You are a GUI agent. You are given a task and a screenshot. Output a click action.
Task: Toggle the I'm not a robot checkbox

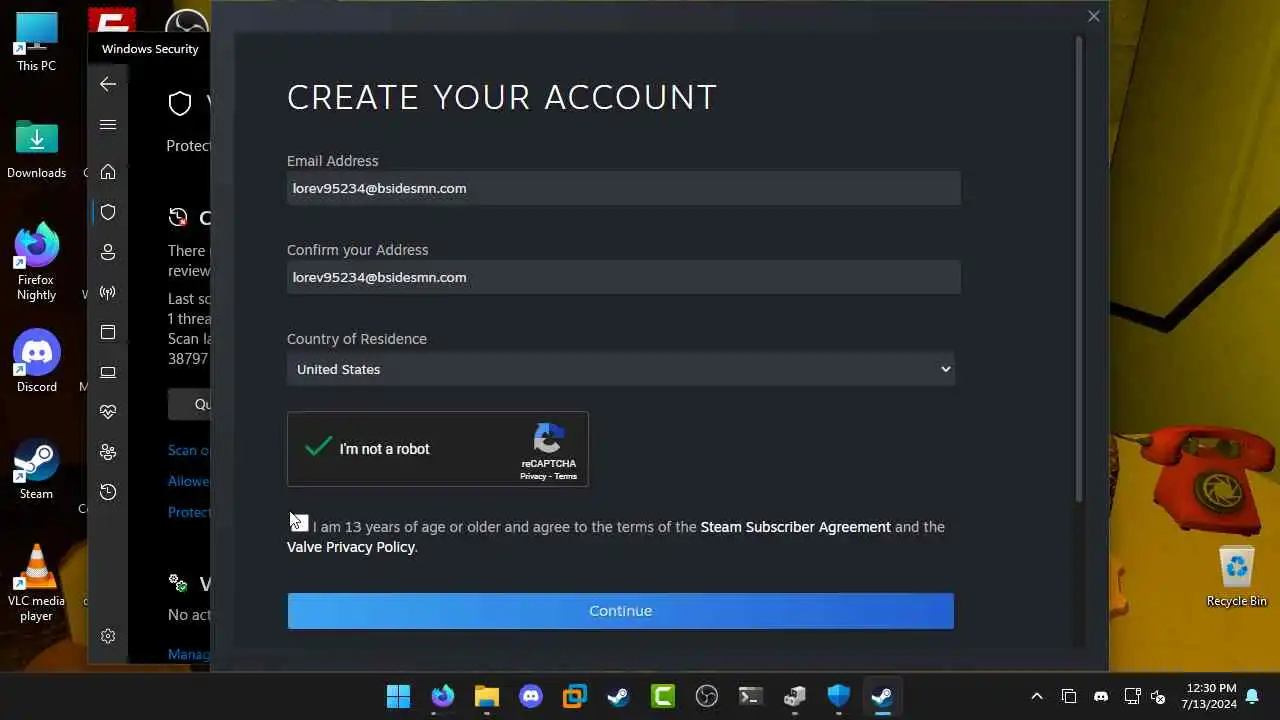click(x=318, y=447)
